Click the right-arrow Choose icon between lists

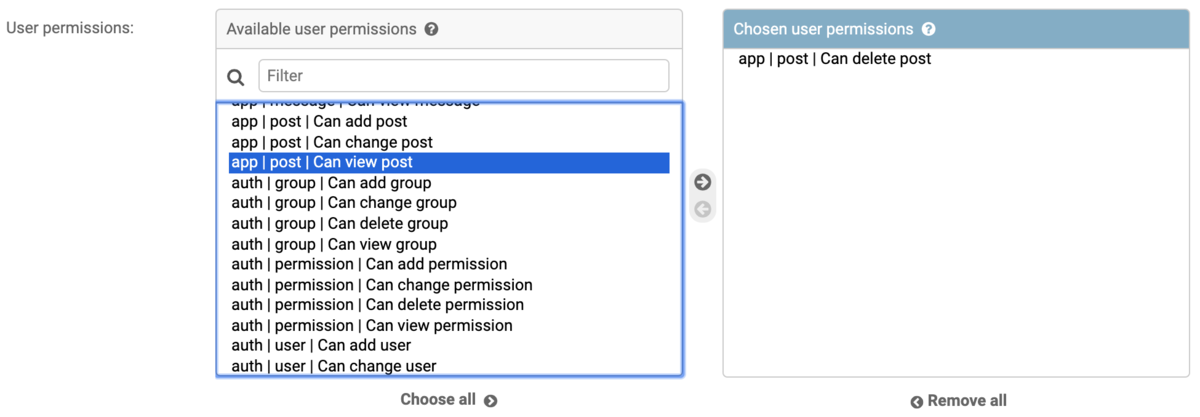click(x=703, y=182)
